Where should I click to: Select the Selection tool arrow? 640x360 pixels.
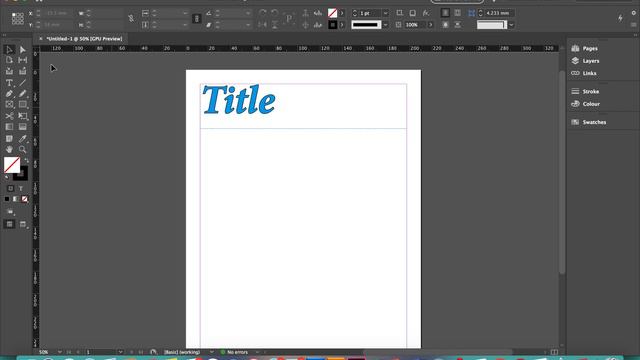coord(9,50)
